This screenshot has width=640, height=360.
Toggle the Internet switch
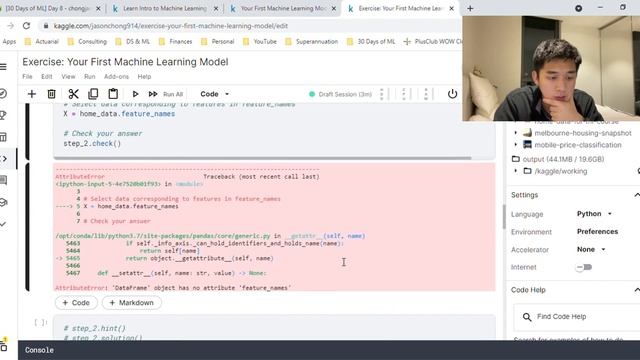(584, 267)
